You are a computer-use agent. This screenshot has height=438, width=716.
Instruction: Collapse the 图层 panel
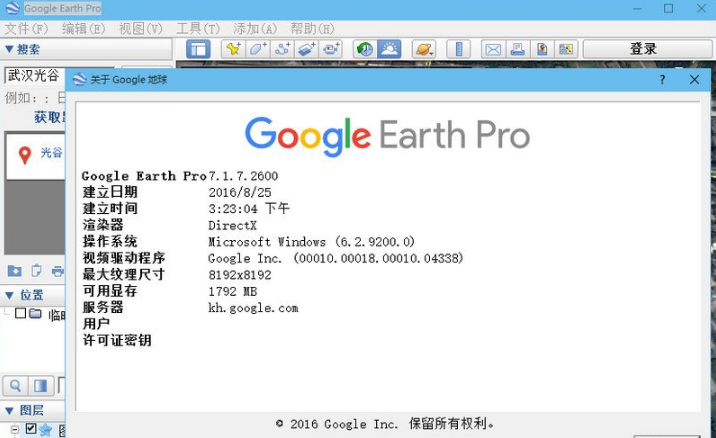pyautogui.click(x=9, y=411)
